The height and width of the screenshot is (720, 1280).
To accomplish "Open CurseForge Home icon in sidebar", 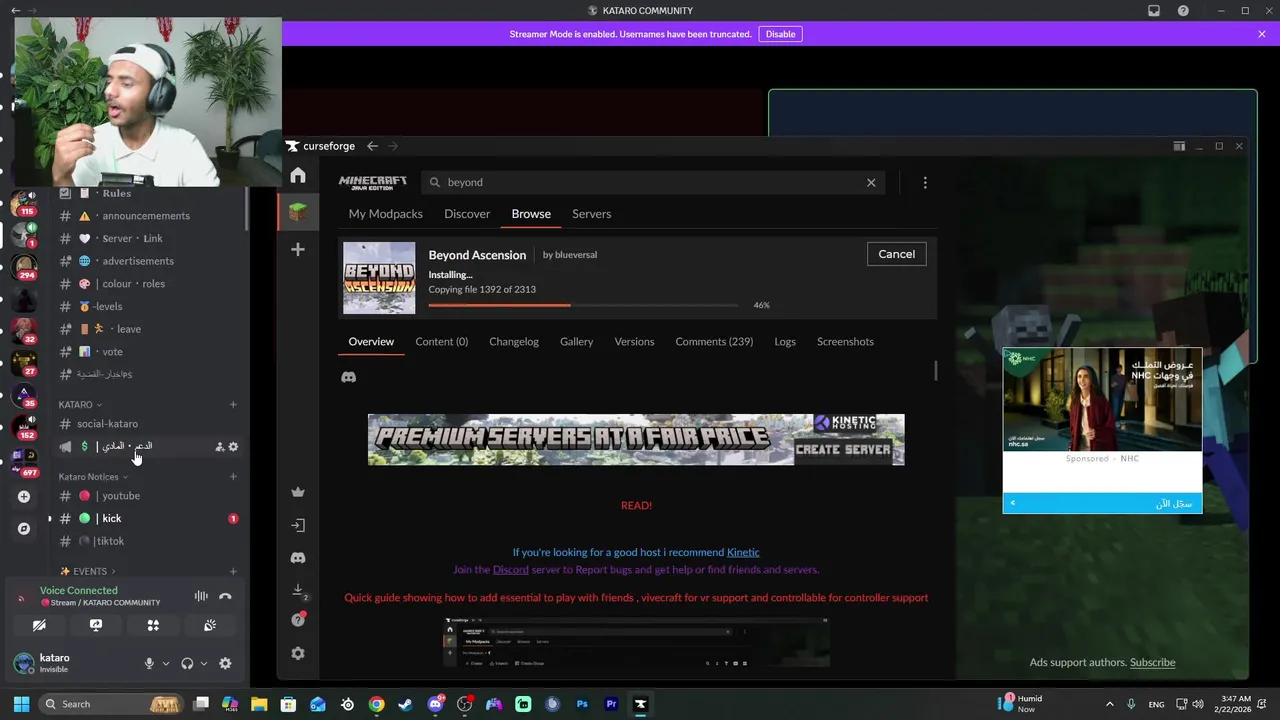I will click(x=298, y=175).
